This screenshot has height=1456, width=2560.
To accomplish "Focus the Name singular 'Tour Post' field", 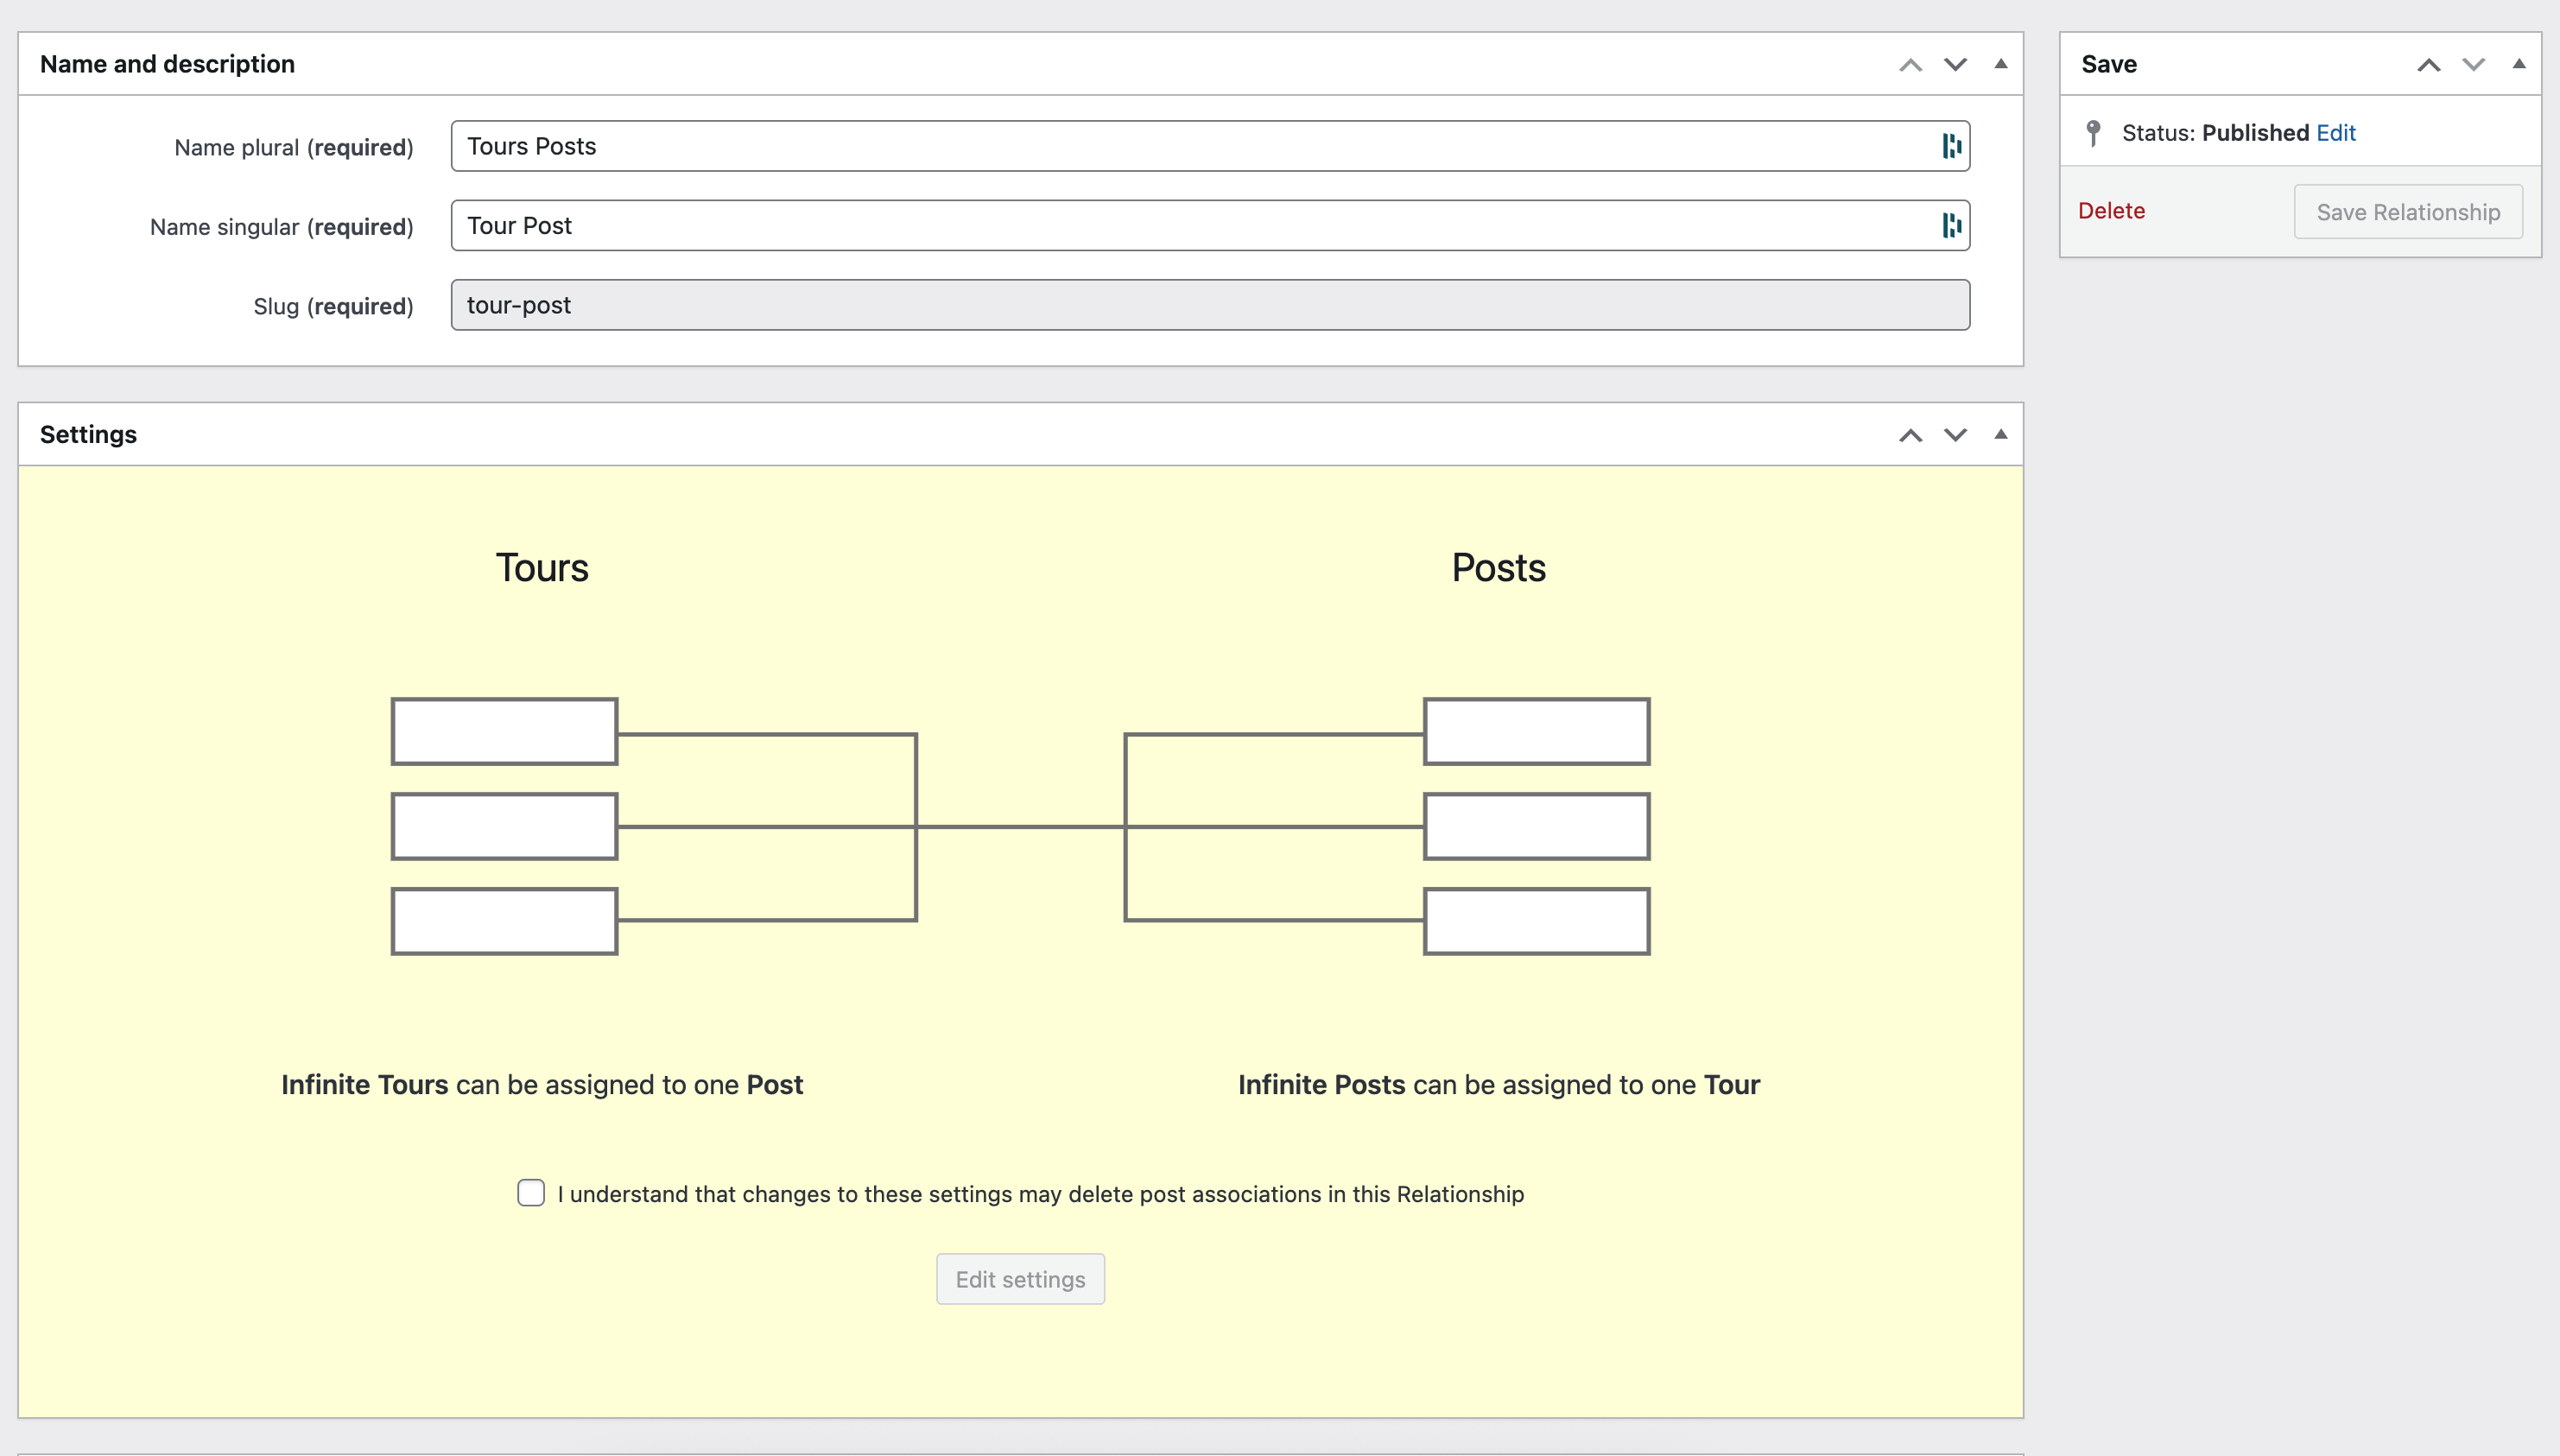I will pyautogui.click(x=1190, y=225).
